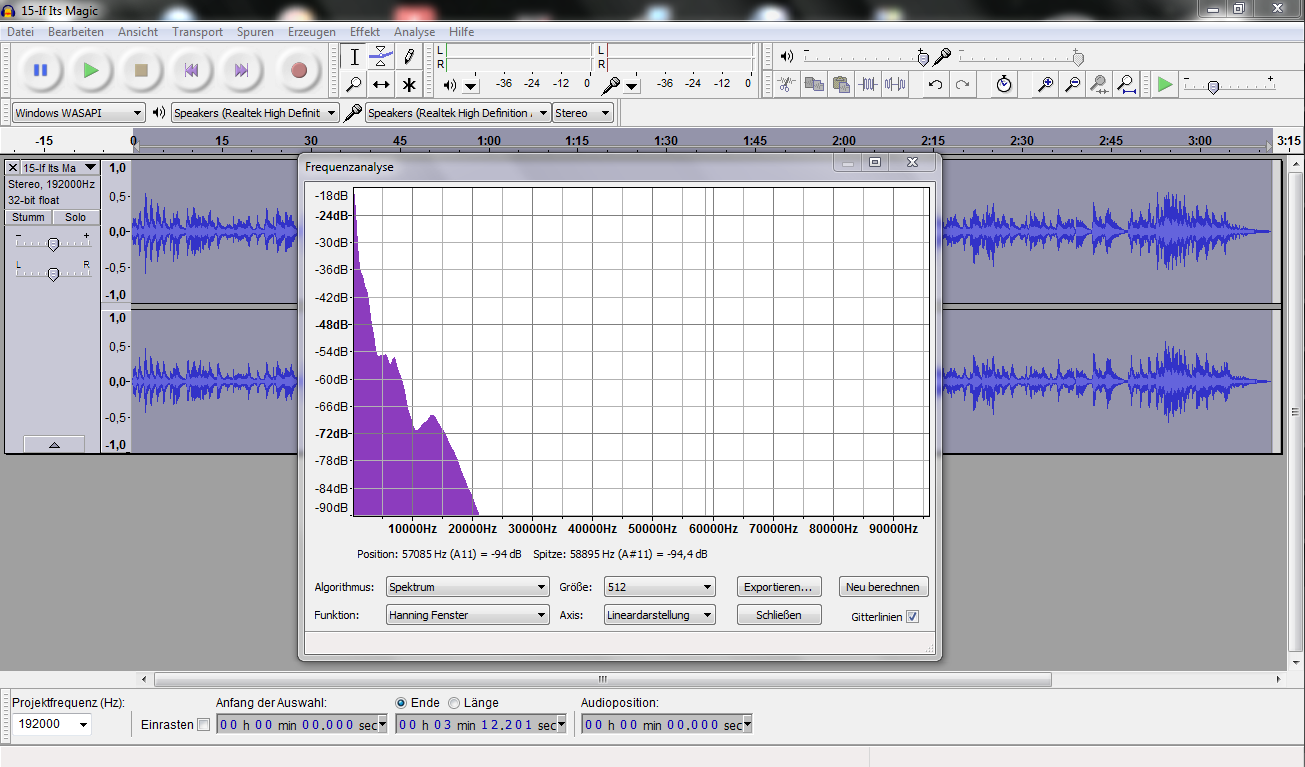The height and width of the screenshot is (767, 1305).
Task: Click the horizontal scrollbar below the tracks
Action: pos(602,680)
